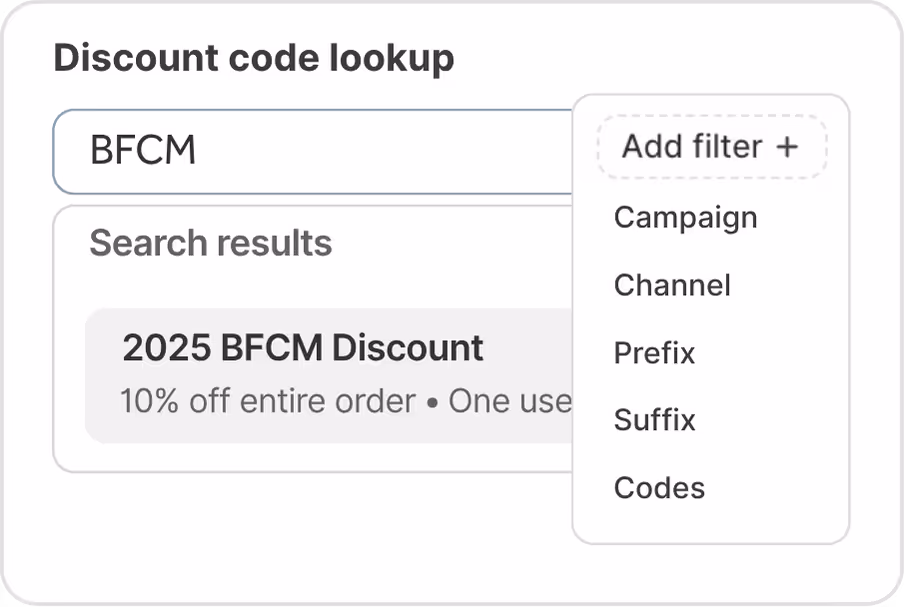Choose the Suffix filter option
This screenshot has width=905, height=607.
click(x=653, y=421)
